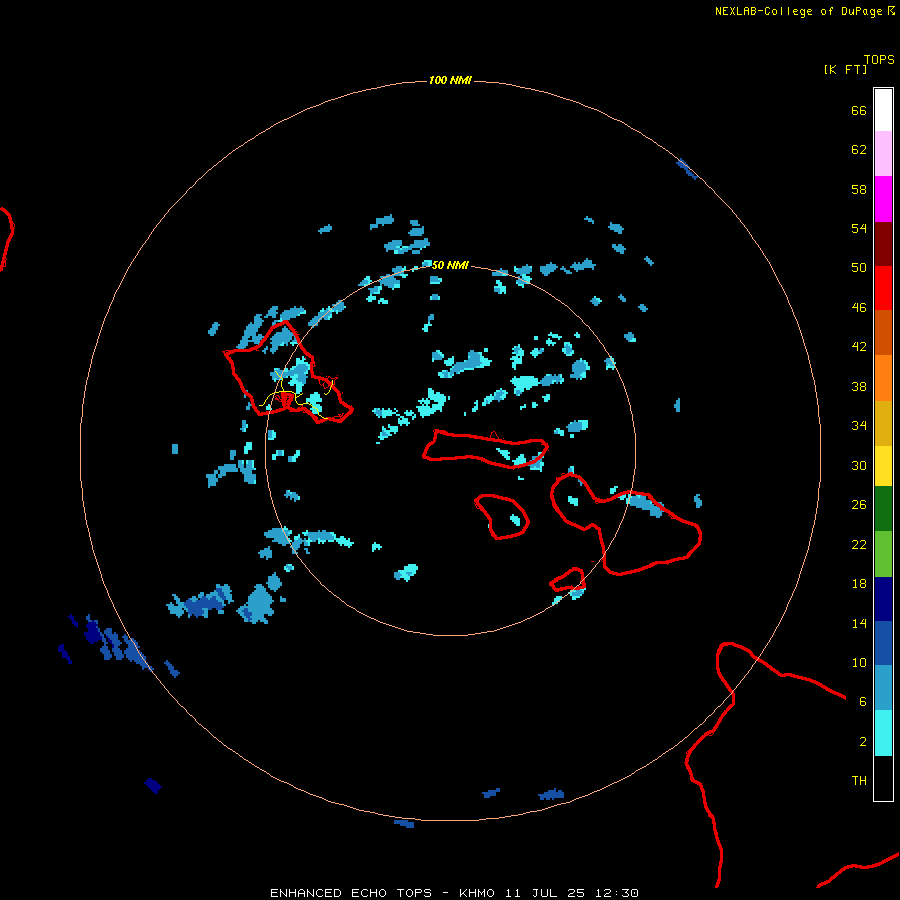Click the 54 legend value
This screenshot has width=900, height=900.
(x=859, y=228)
